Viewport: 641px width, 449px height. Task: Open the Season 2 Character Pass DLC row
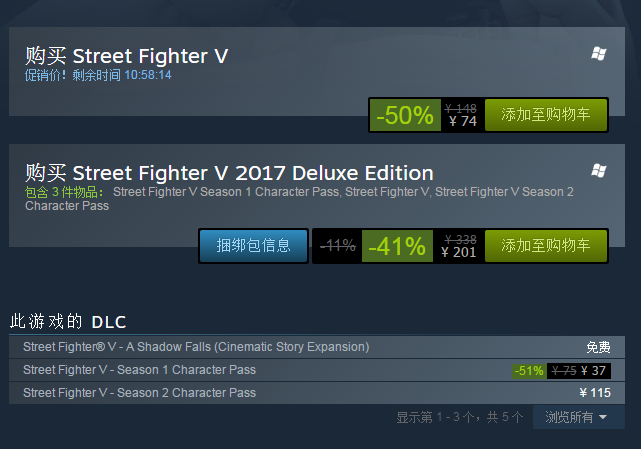(x=139, y=393)
